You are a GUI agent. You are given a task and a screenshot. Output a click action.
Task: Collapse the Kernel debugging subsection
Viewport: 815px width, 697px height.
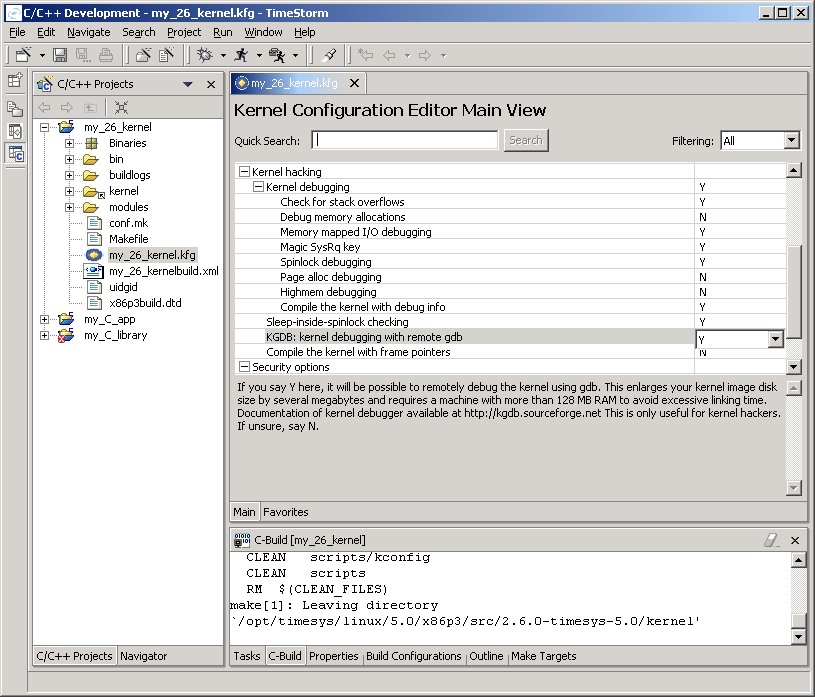click(x=258, y=187)
